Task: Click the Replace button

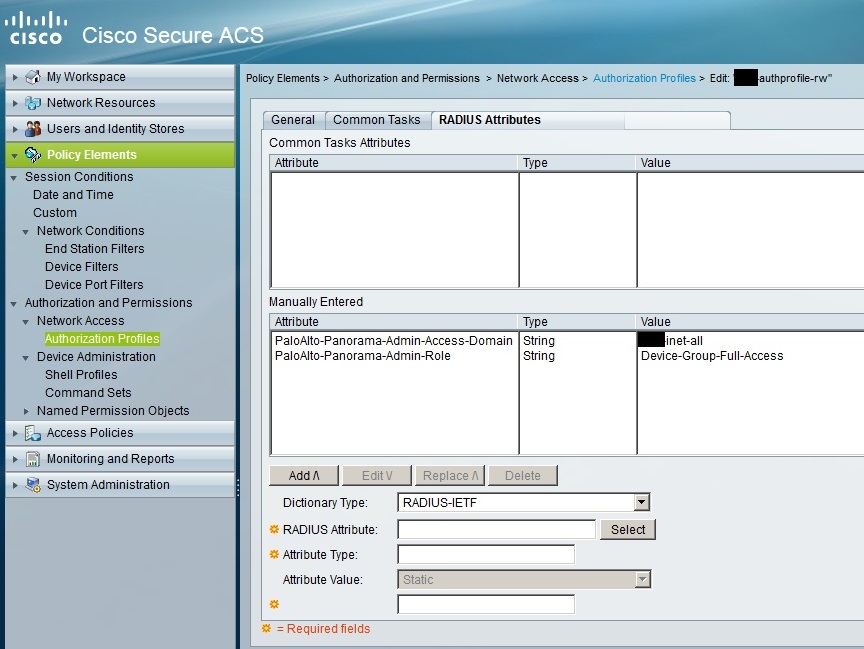Action: pos(450,475)
